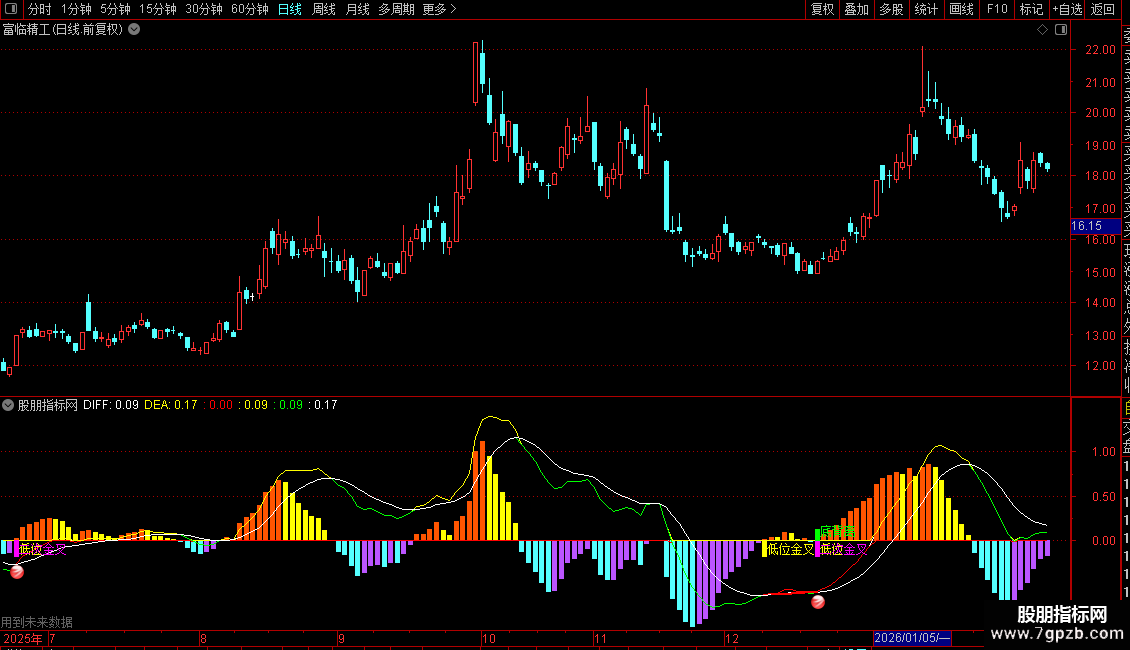Select the 1分钟 period
Image resolution: width=1130 pixels, height=650 pixels.
[76, 9]
